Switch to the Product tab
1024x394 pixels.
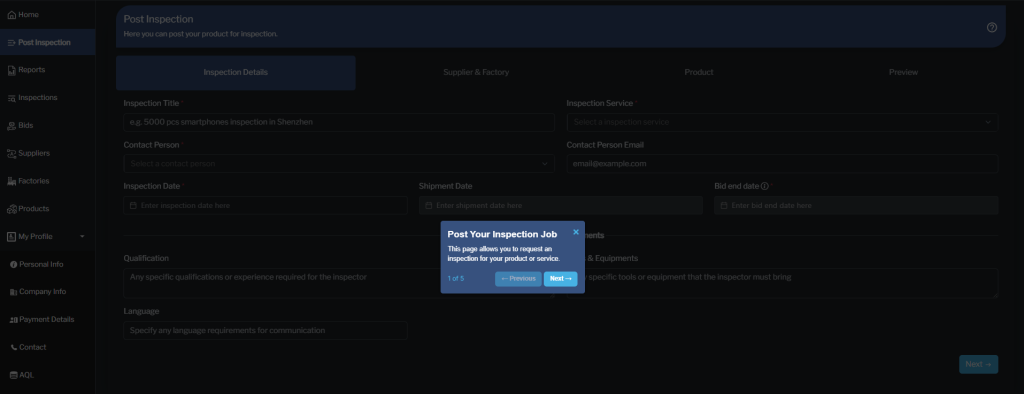pyautogui.click(x=699, y=73)
